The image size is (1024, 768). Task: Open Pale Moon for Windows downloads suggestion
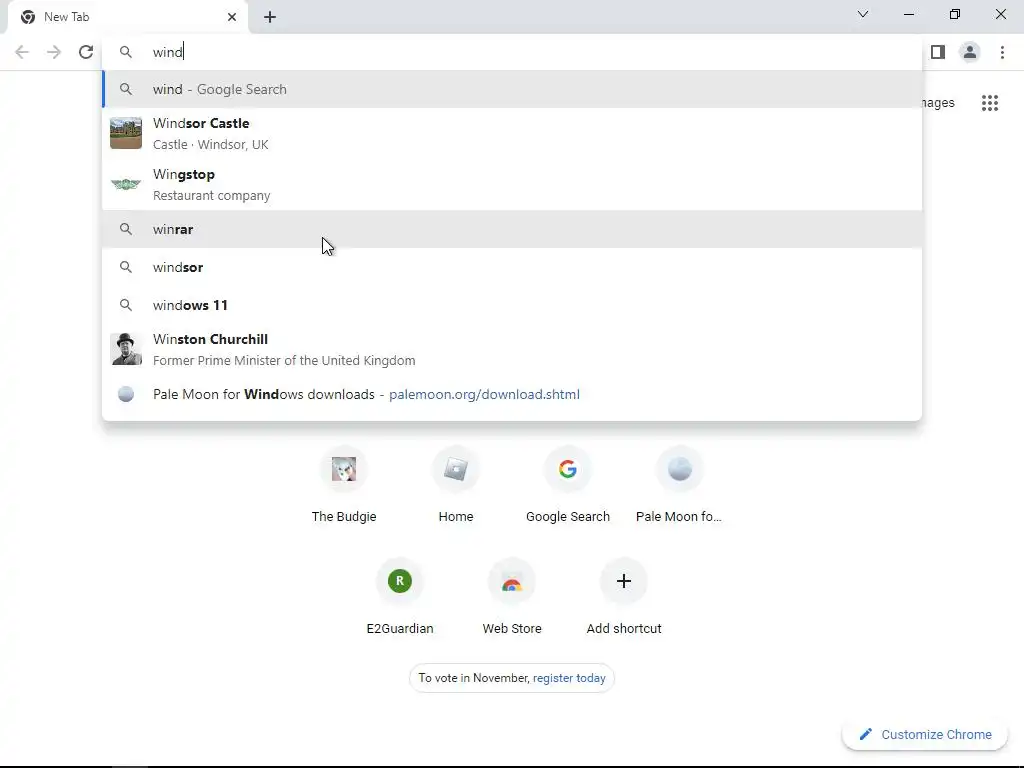(x=512, y=394)
